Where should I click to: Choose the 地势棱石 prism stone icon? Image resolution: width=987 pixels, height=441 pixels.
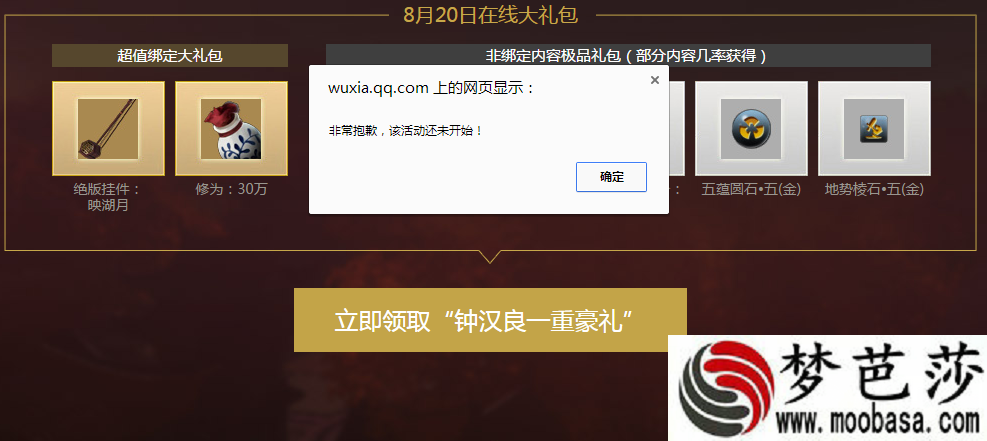tap(874, 128)
